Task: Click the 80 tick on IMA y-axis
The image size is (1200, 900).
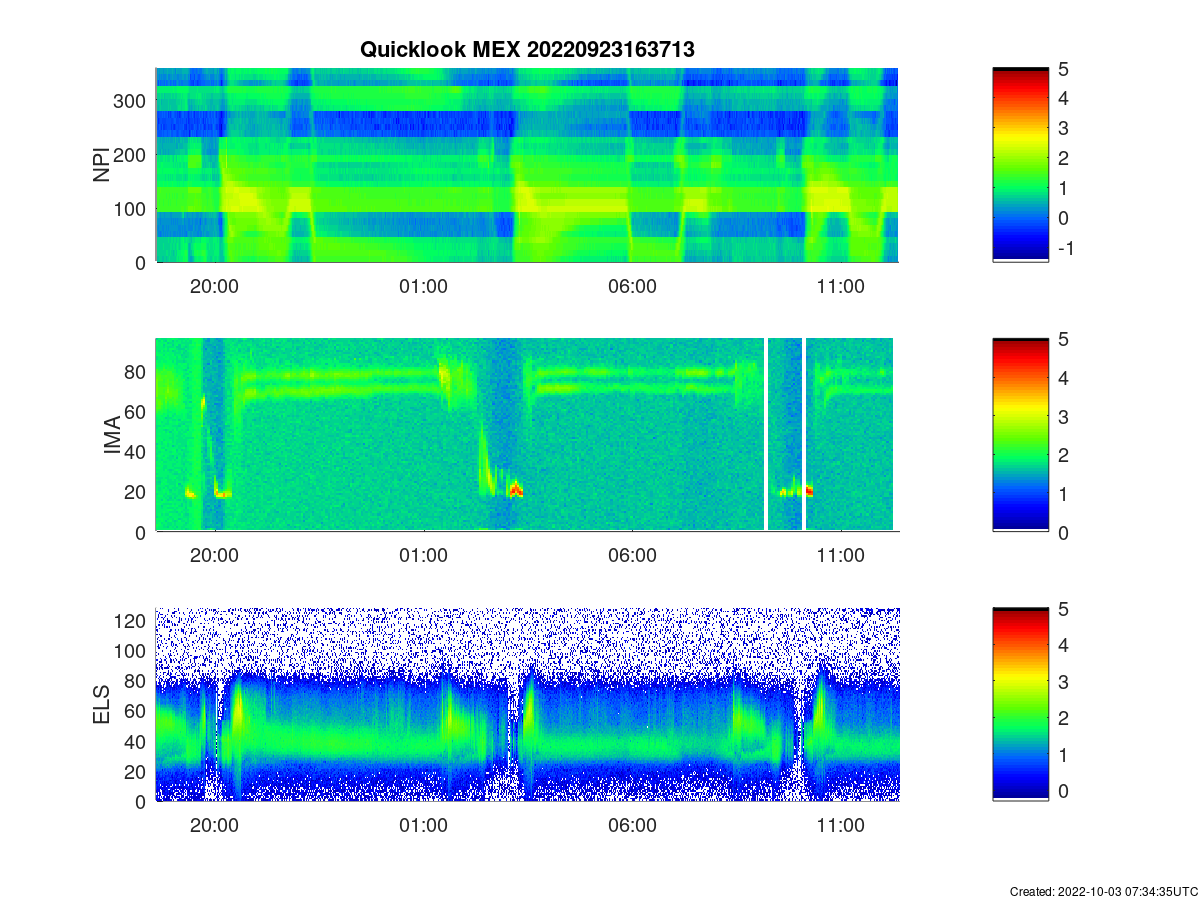Action: [137, 371]
